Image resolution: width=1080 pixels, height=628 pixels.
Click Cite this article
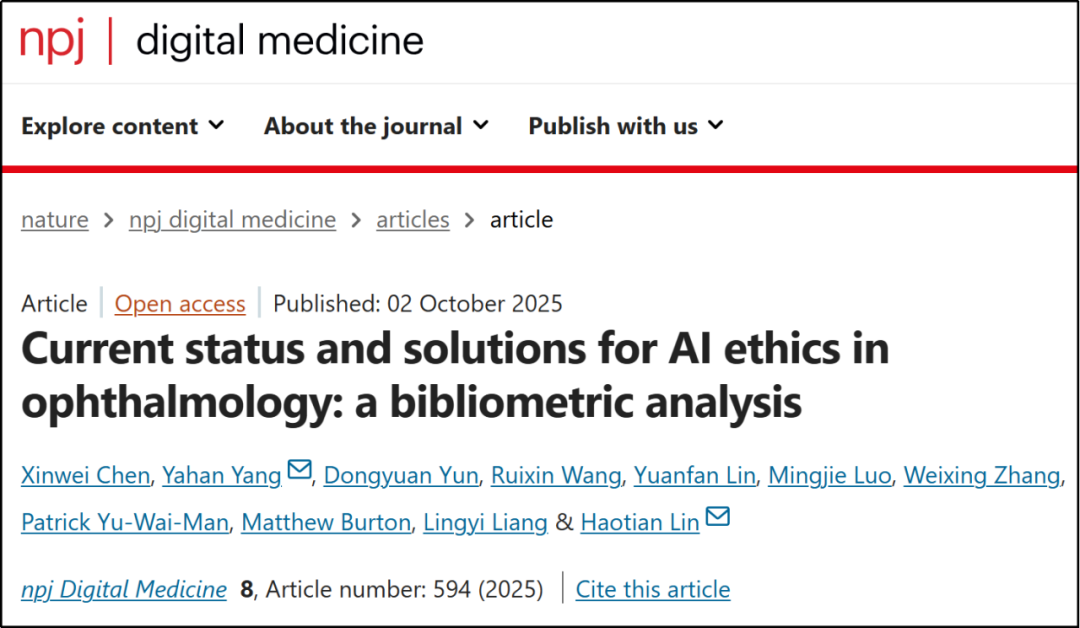(652, 590)
